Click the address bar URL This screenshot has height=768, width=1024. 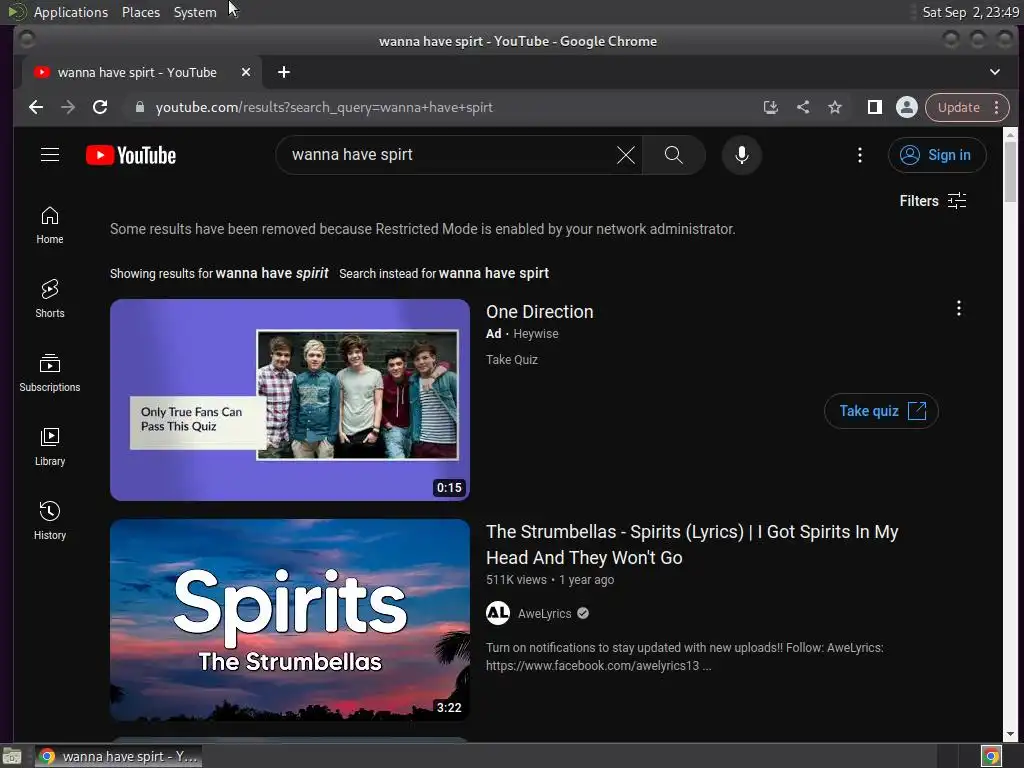(x=324, y=107)
